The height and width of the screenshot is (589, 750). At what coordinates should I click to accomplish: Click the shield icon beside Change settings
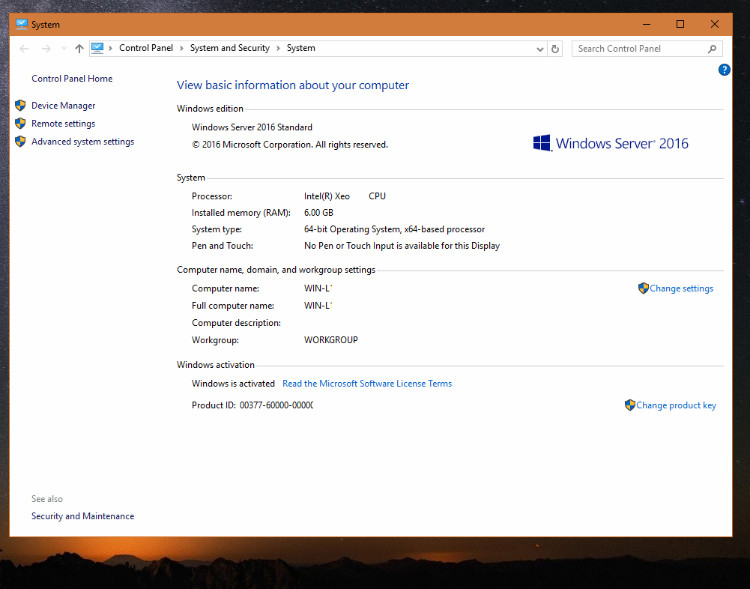point(643,288)
